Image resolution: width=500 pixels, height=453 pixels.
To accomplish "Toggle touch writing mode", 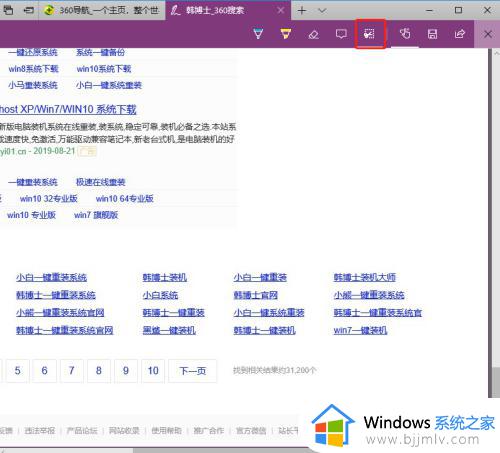I will (405, 34).
